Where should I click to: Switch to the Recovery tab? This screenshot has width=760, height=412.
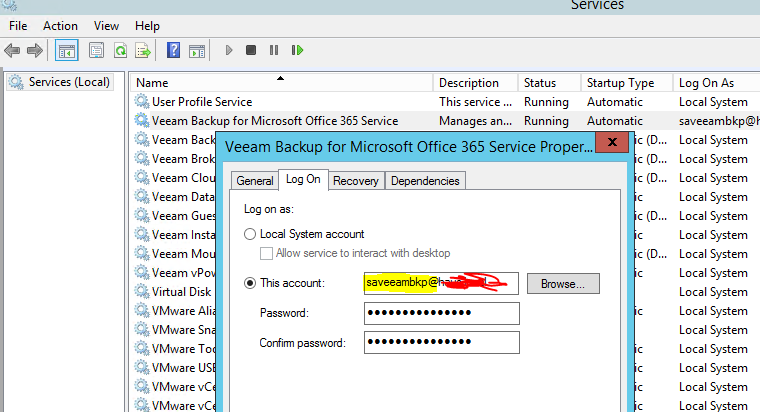(355, 181)
